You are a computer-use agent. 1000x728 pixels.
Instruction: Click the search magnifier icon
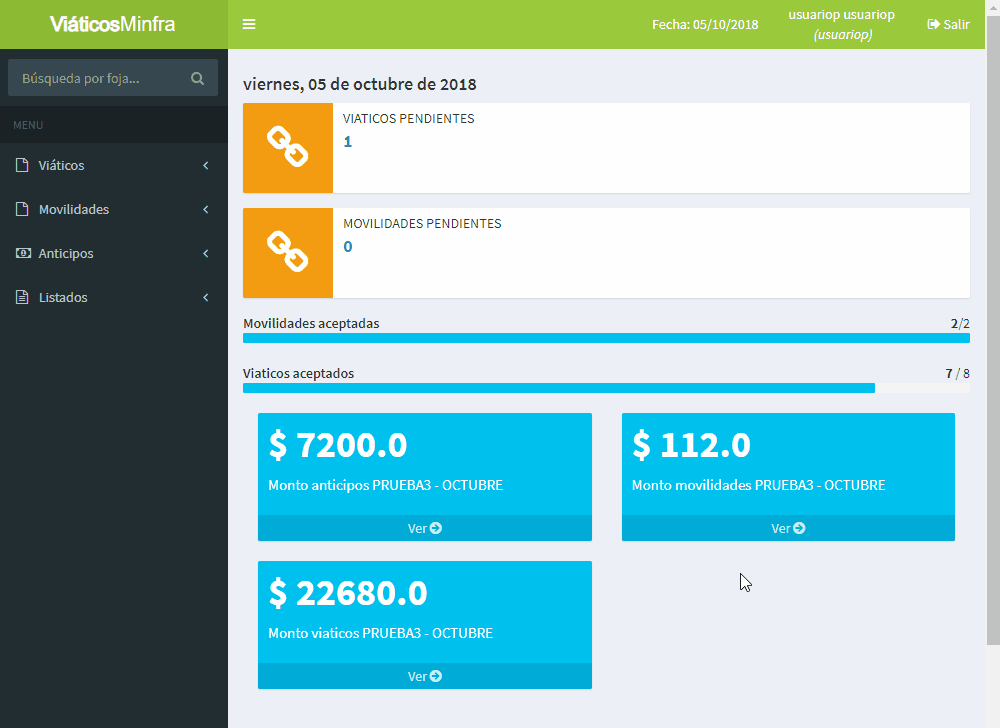point(197,78)
